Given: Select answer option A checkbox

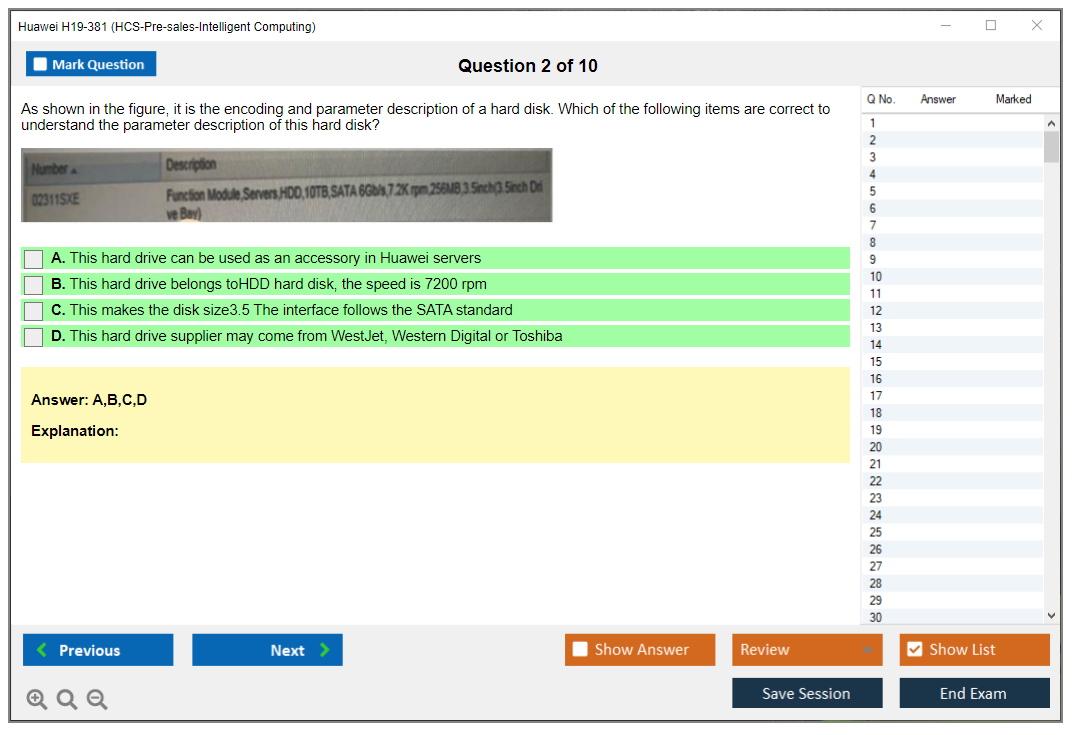Looking at the screenshot, I should 34,259.
